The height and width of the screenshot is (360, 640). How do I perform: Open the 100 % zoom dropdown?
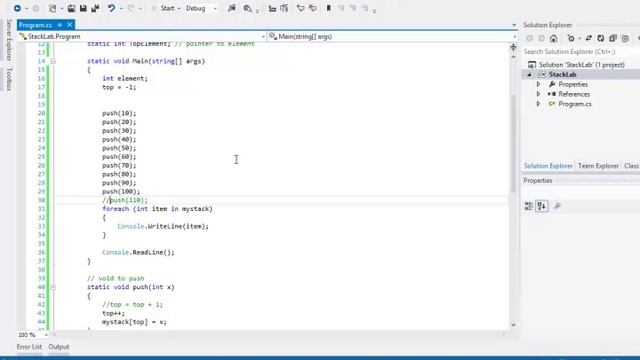46,335
